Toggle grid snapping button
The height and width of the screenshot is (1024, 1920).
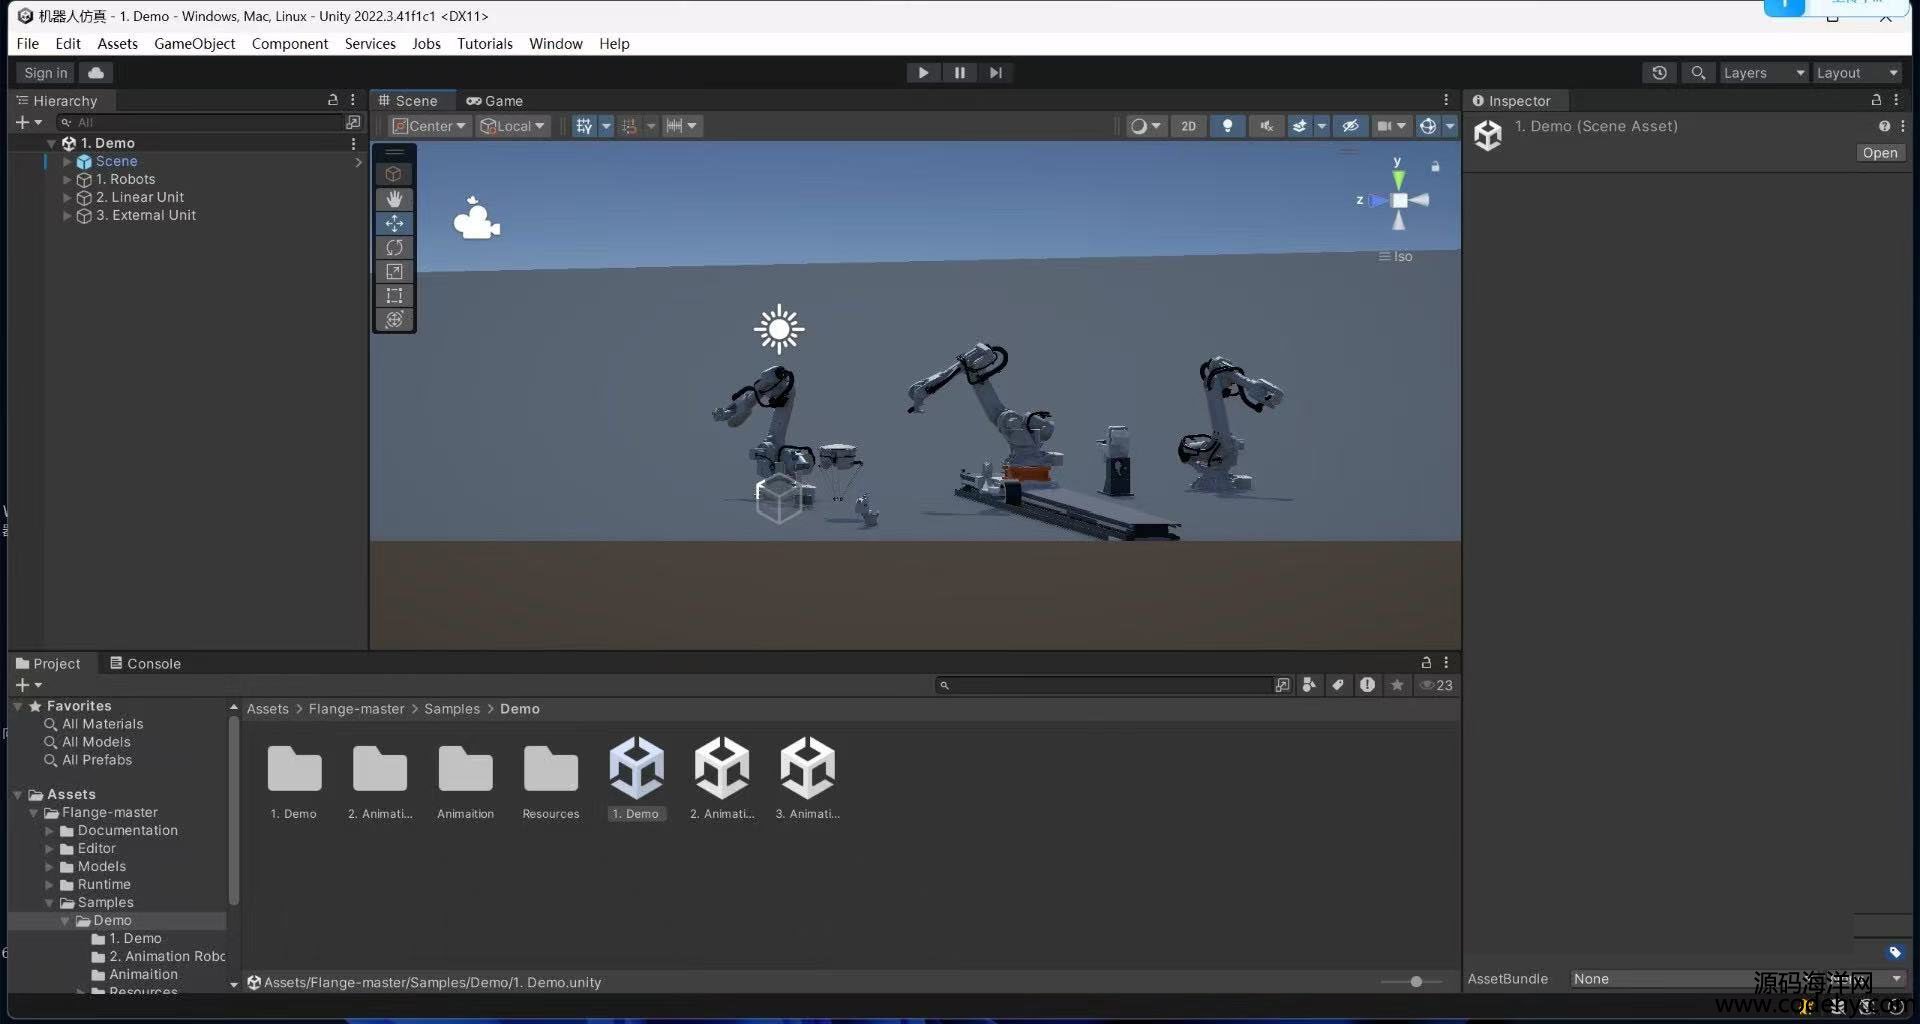(629, 126)
